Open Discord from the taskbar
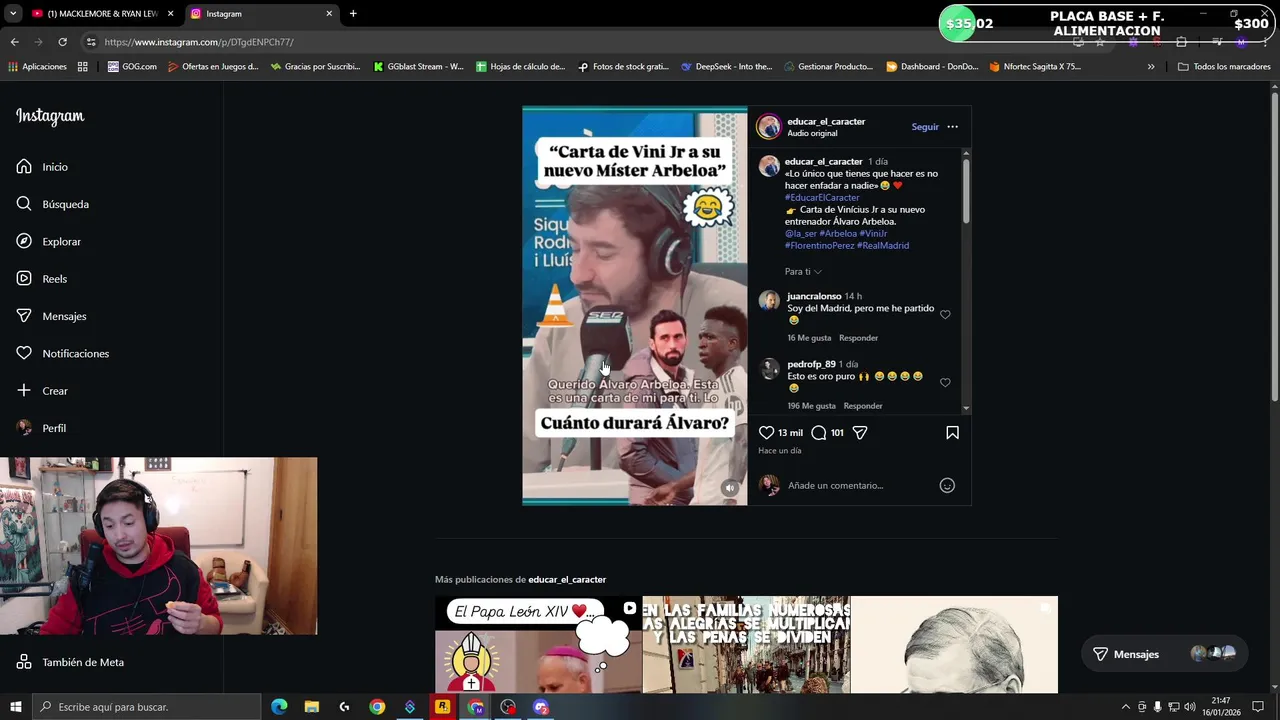Image resolution: width=1280 pixels, height=720 pixels. [x=541, y=707]
